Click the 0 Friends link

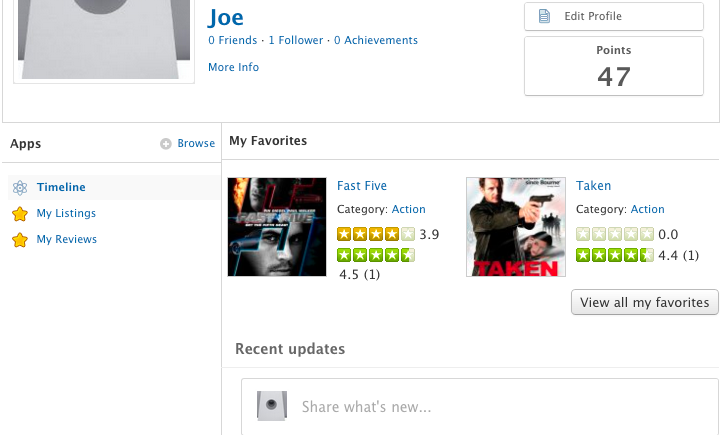(x=232, y=41)
